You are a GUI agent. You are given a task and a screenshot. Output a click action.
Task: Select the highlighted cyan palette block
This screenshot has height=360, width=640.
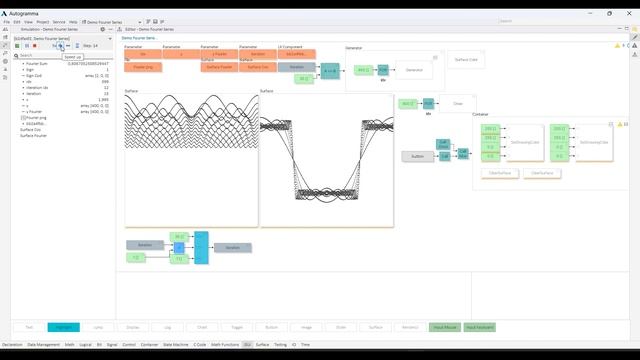pyautogui.click(x=64, y=327)
